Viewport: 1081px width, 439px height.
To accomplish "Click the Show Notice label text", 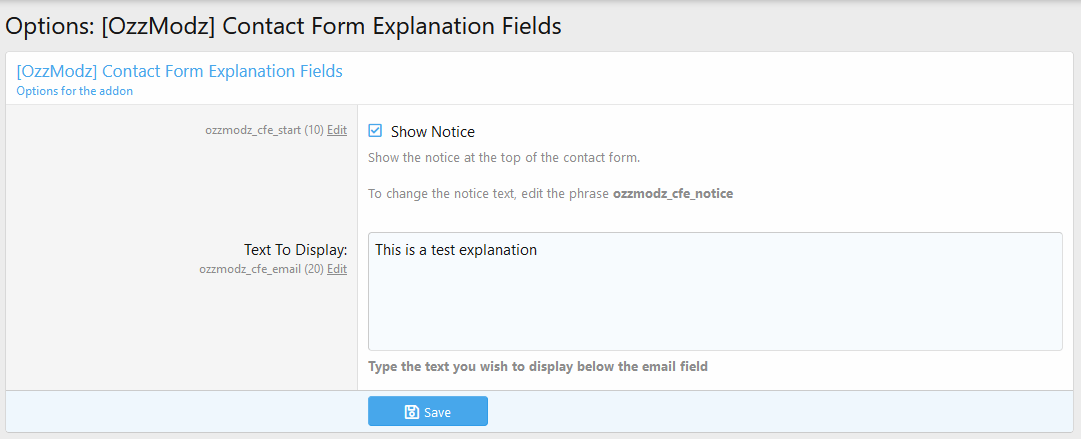I will point(432,132).
